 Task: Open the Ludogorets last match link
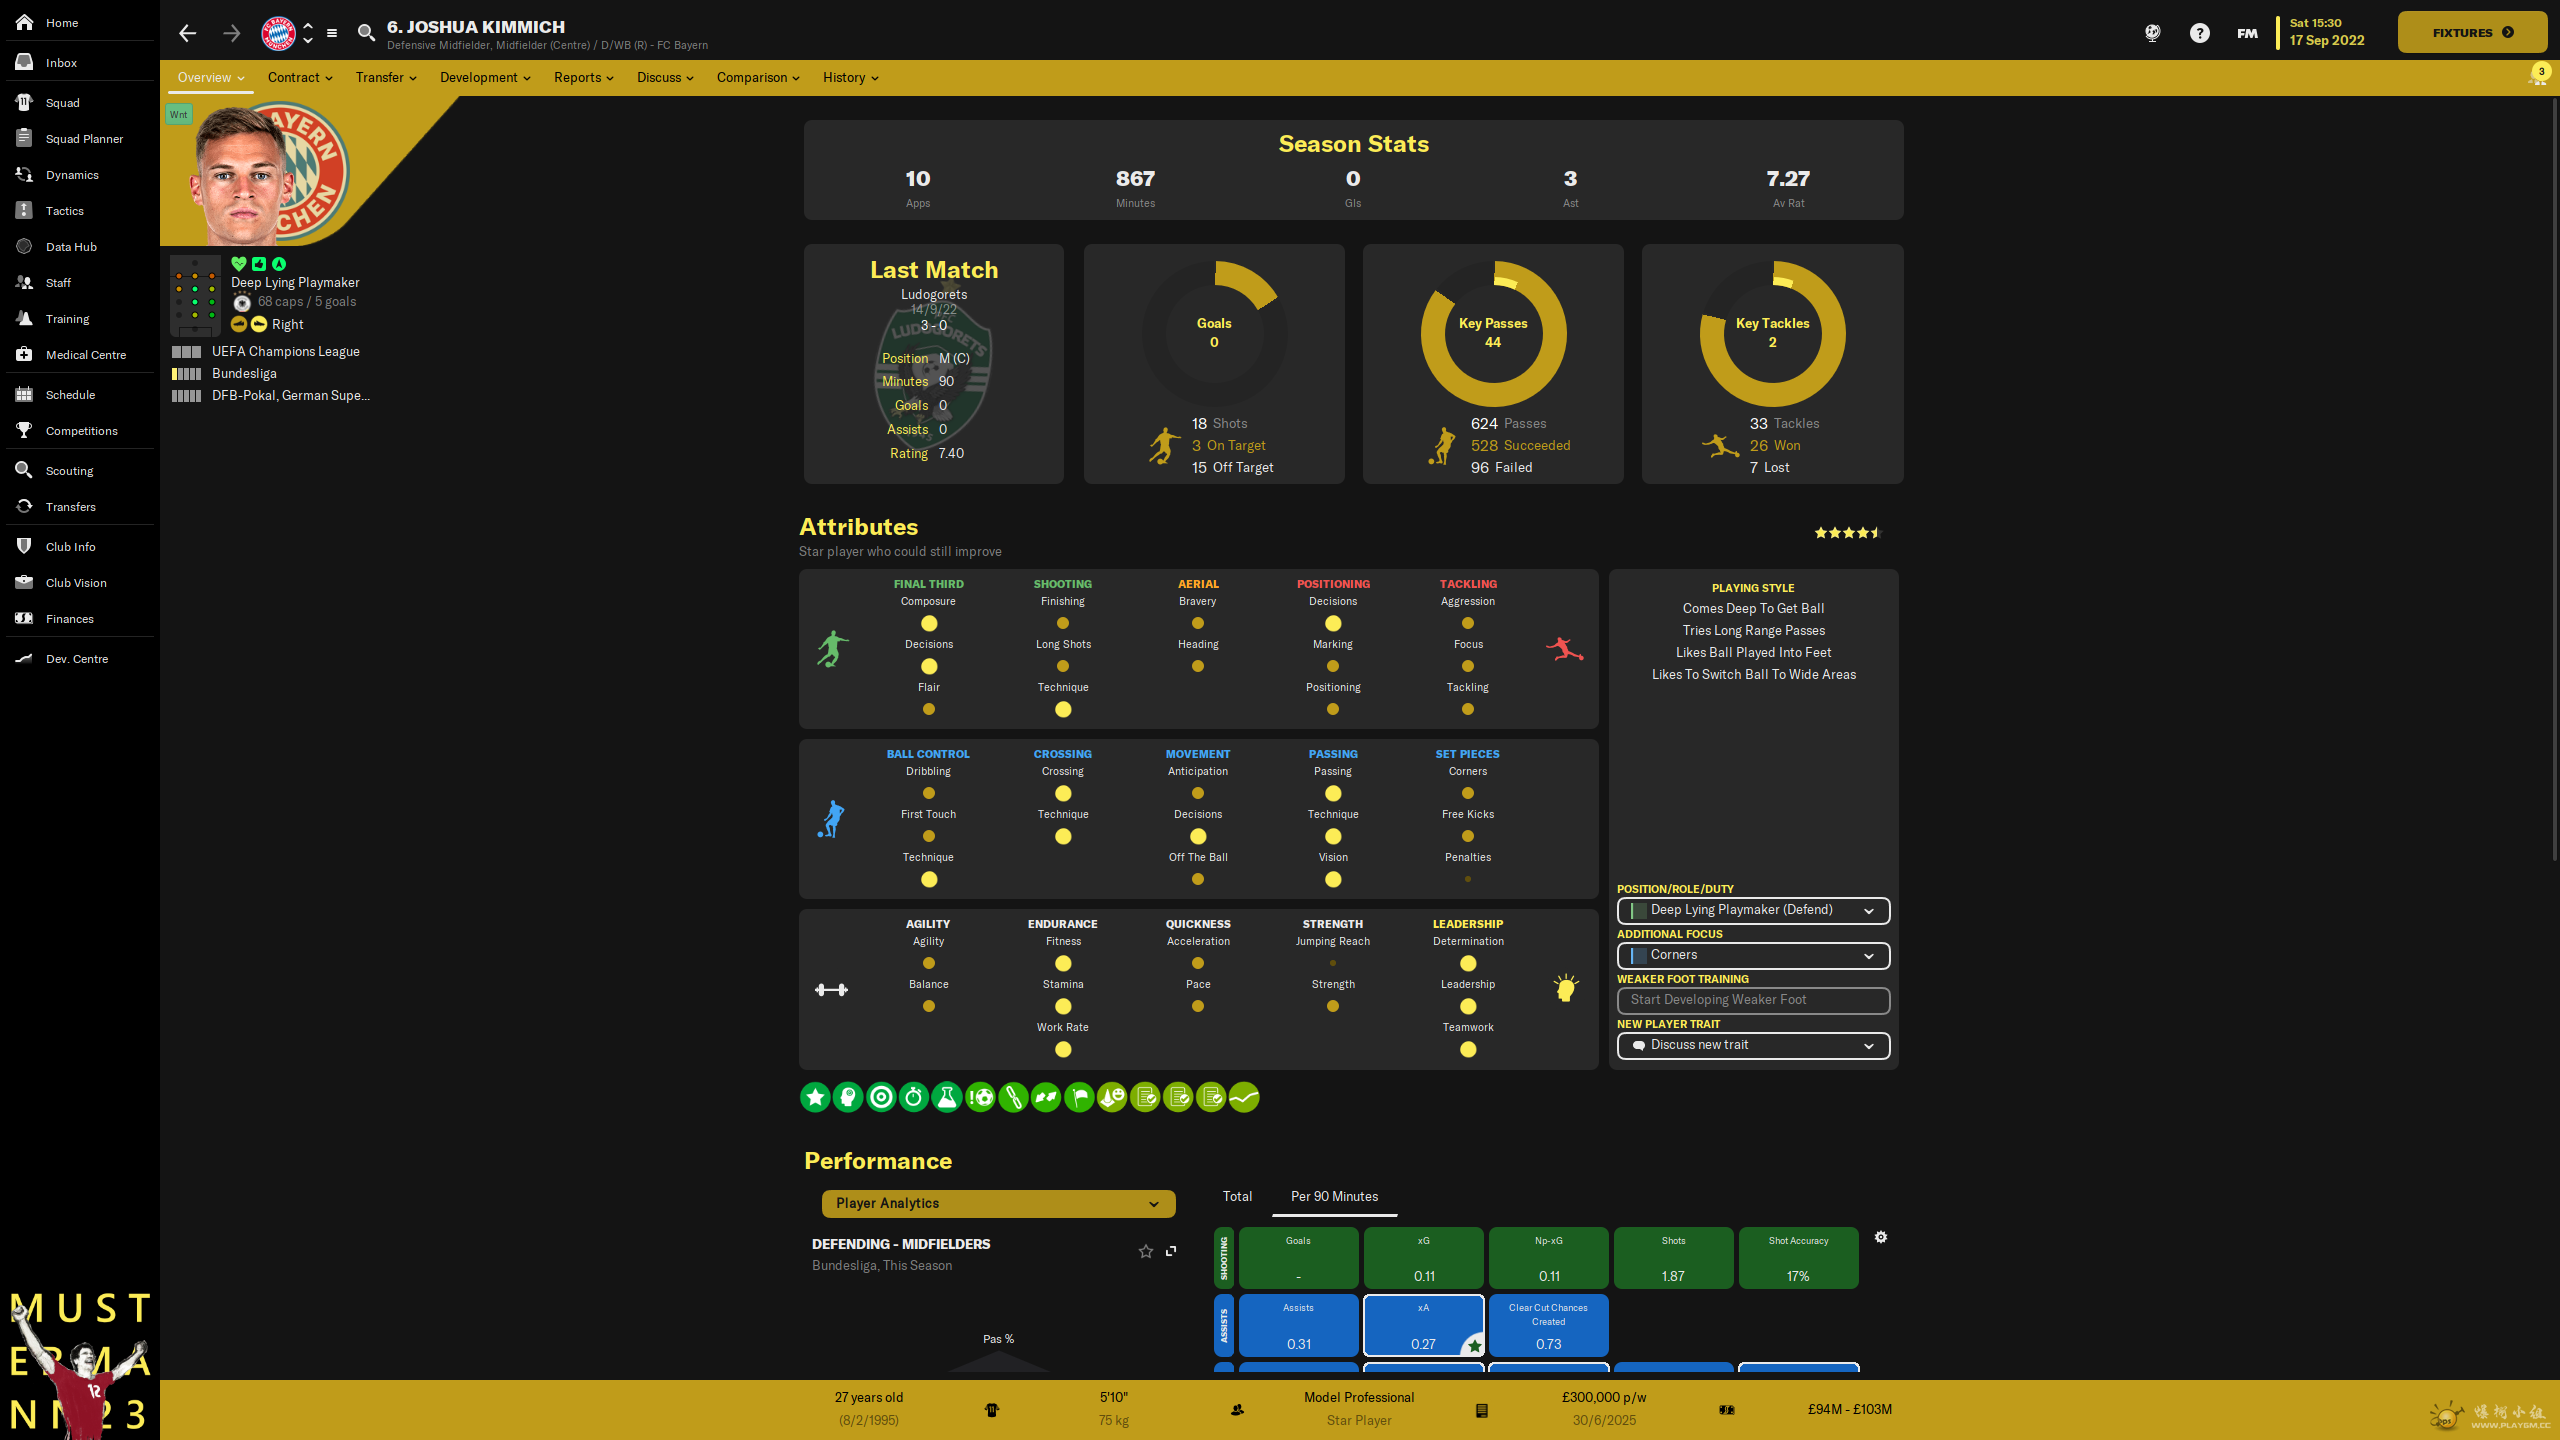(x=933, y=294)
